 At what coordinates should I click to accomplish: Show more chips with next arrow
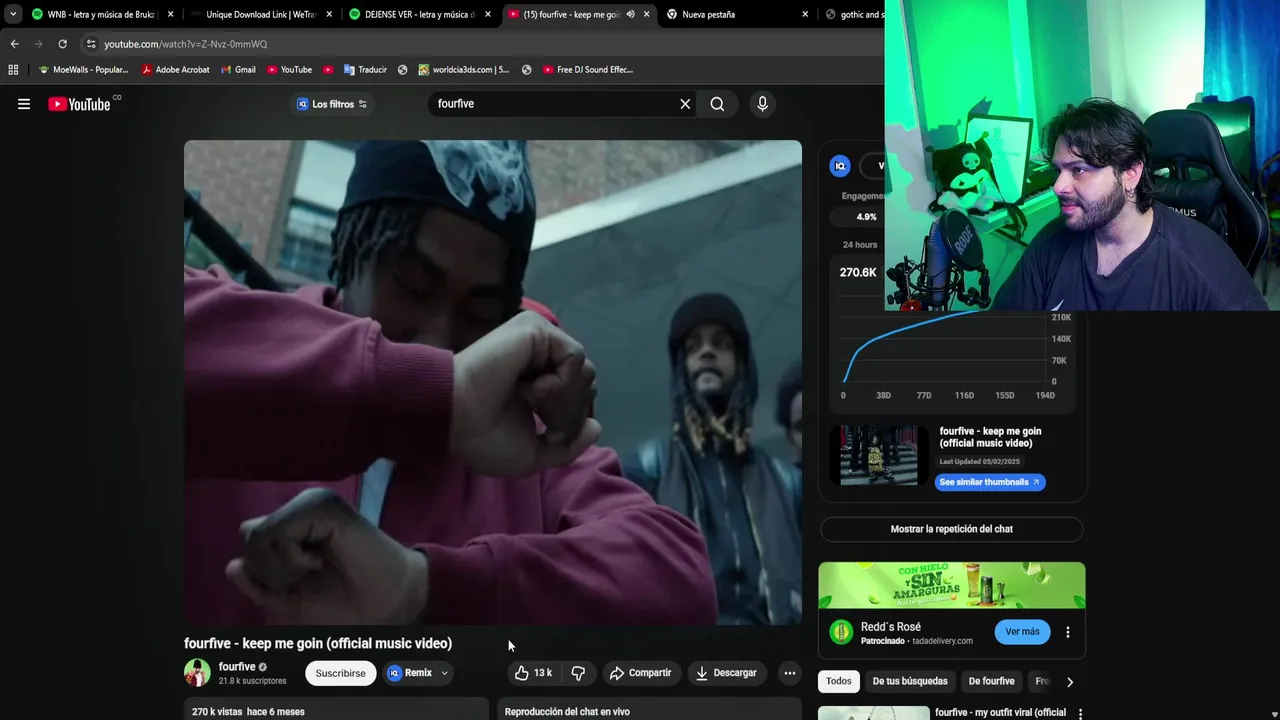1069,682
